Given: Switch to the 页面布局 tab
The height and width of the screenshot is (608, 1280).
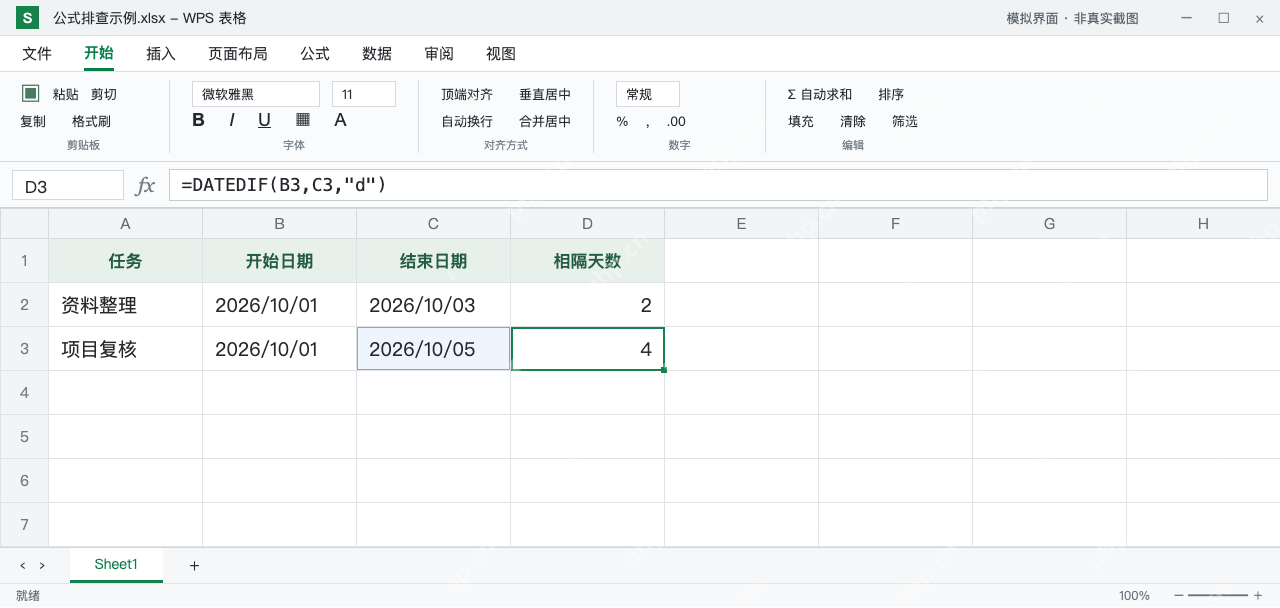Looking at the screenshot, I should click(x=238, y=54).
